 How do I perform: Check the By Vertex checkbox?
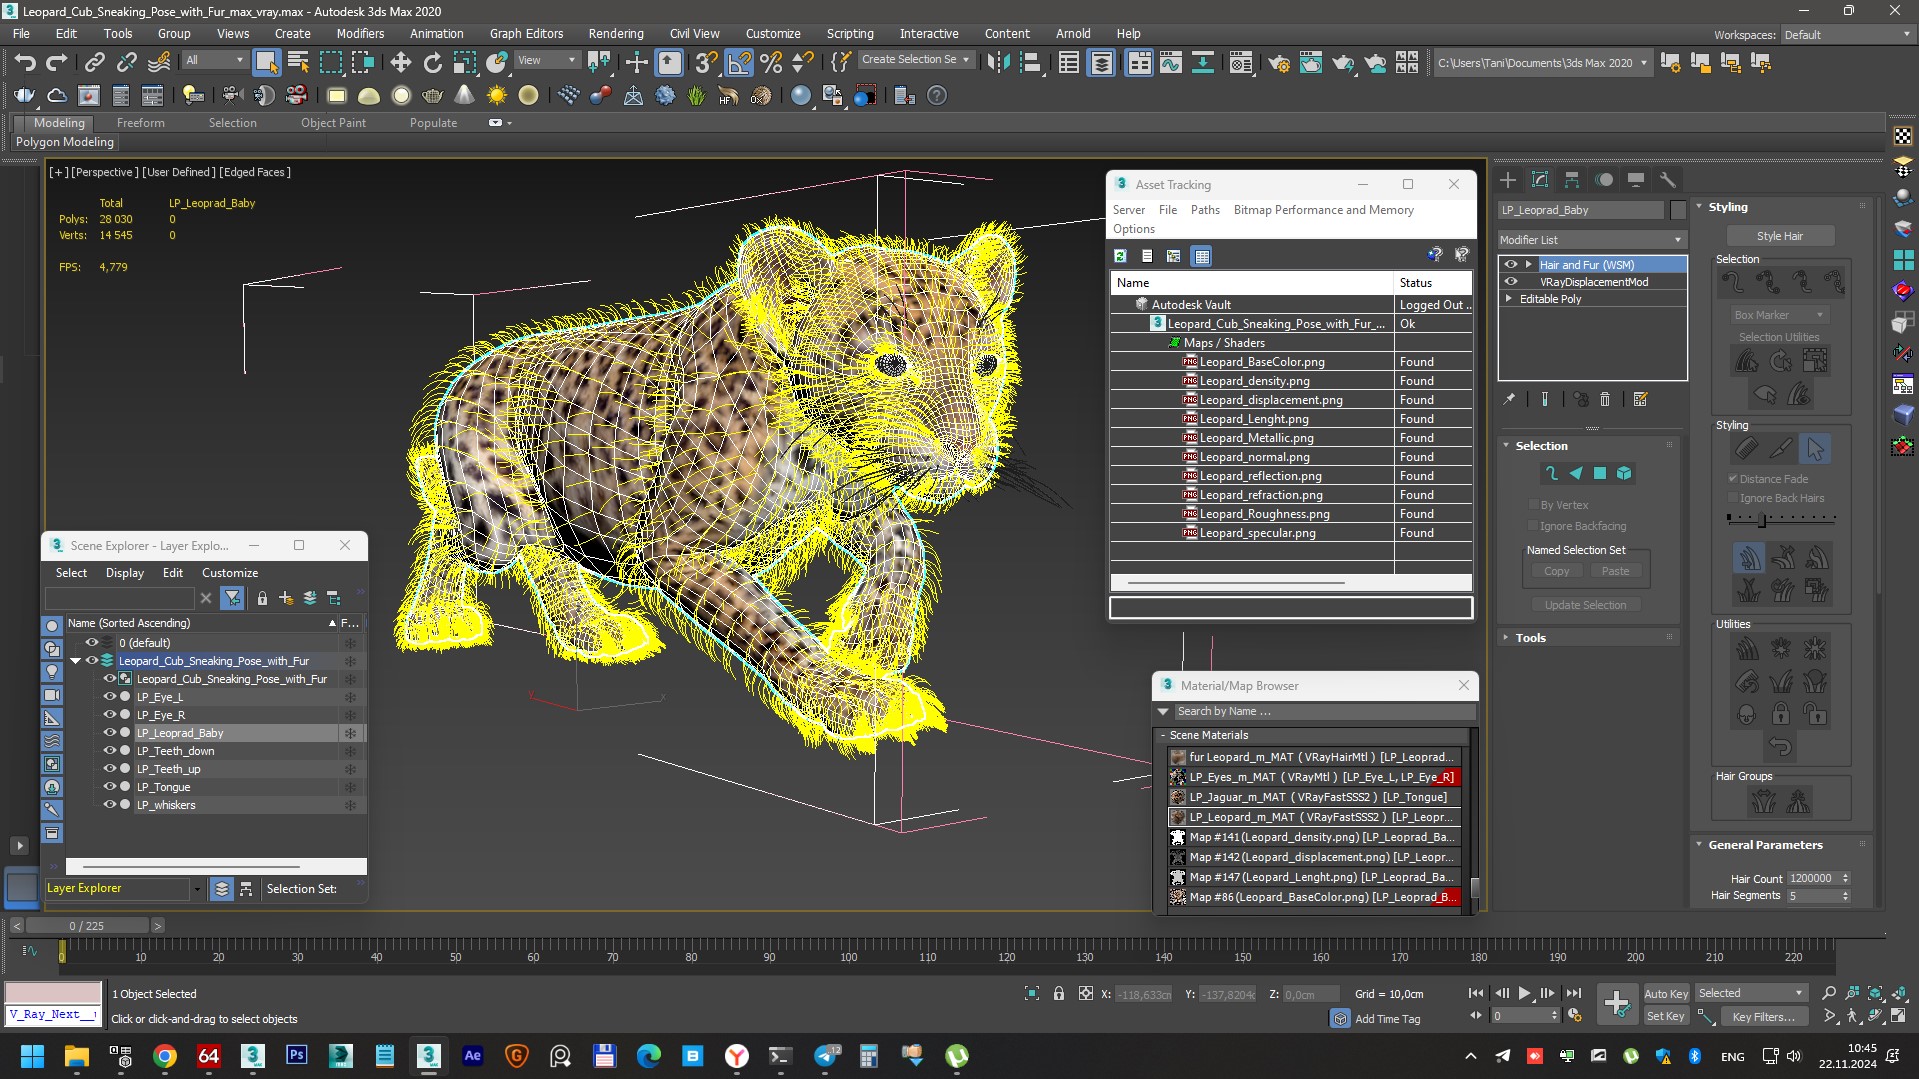tap(1534, 505)
